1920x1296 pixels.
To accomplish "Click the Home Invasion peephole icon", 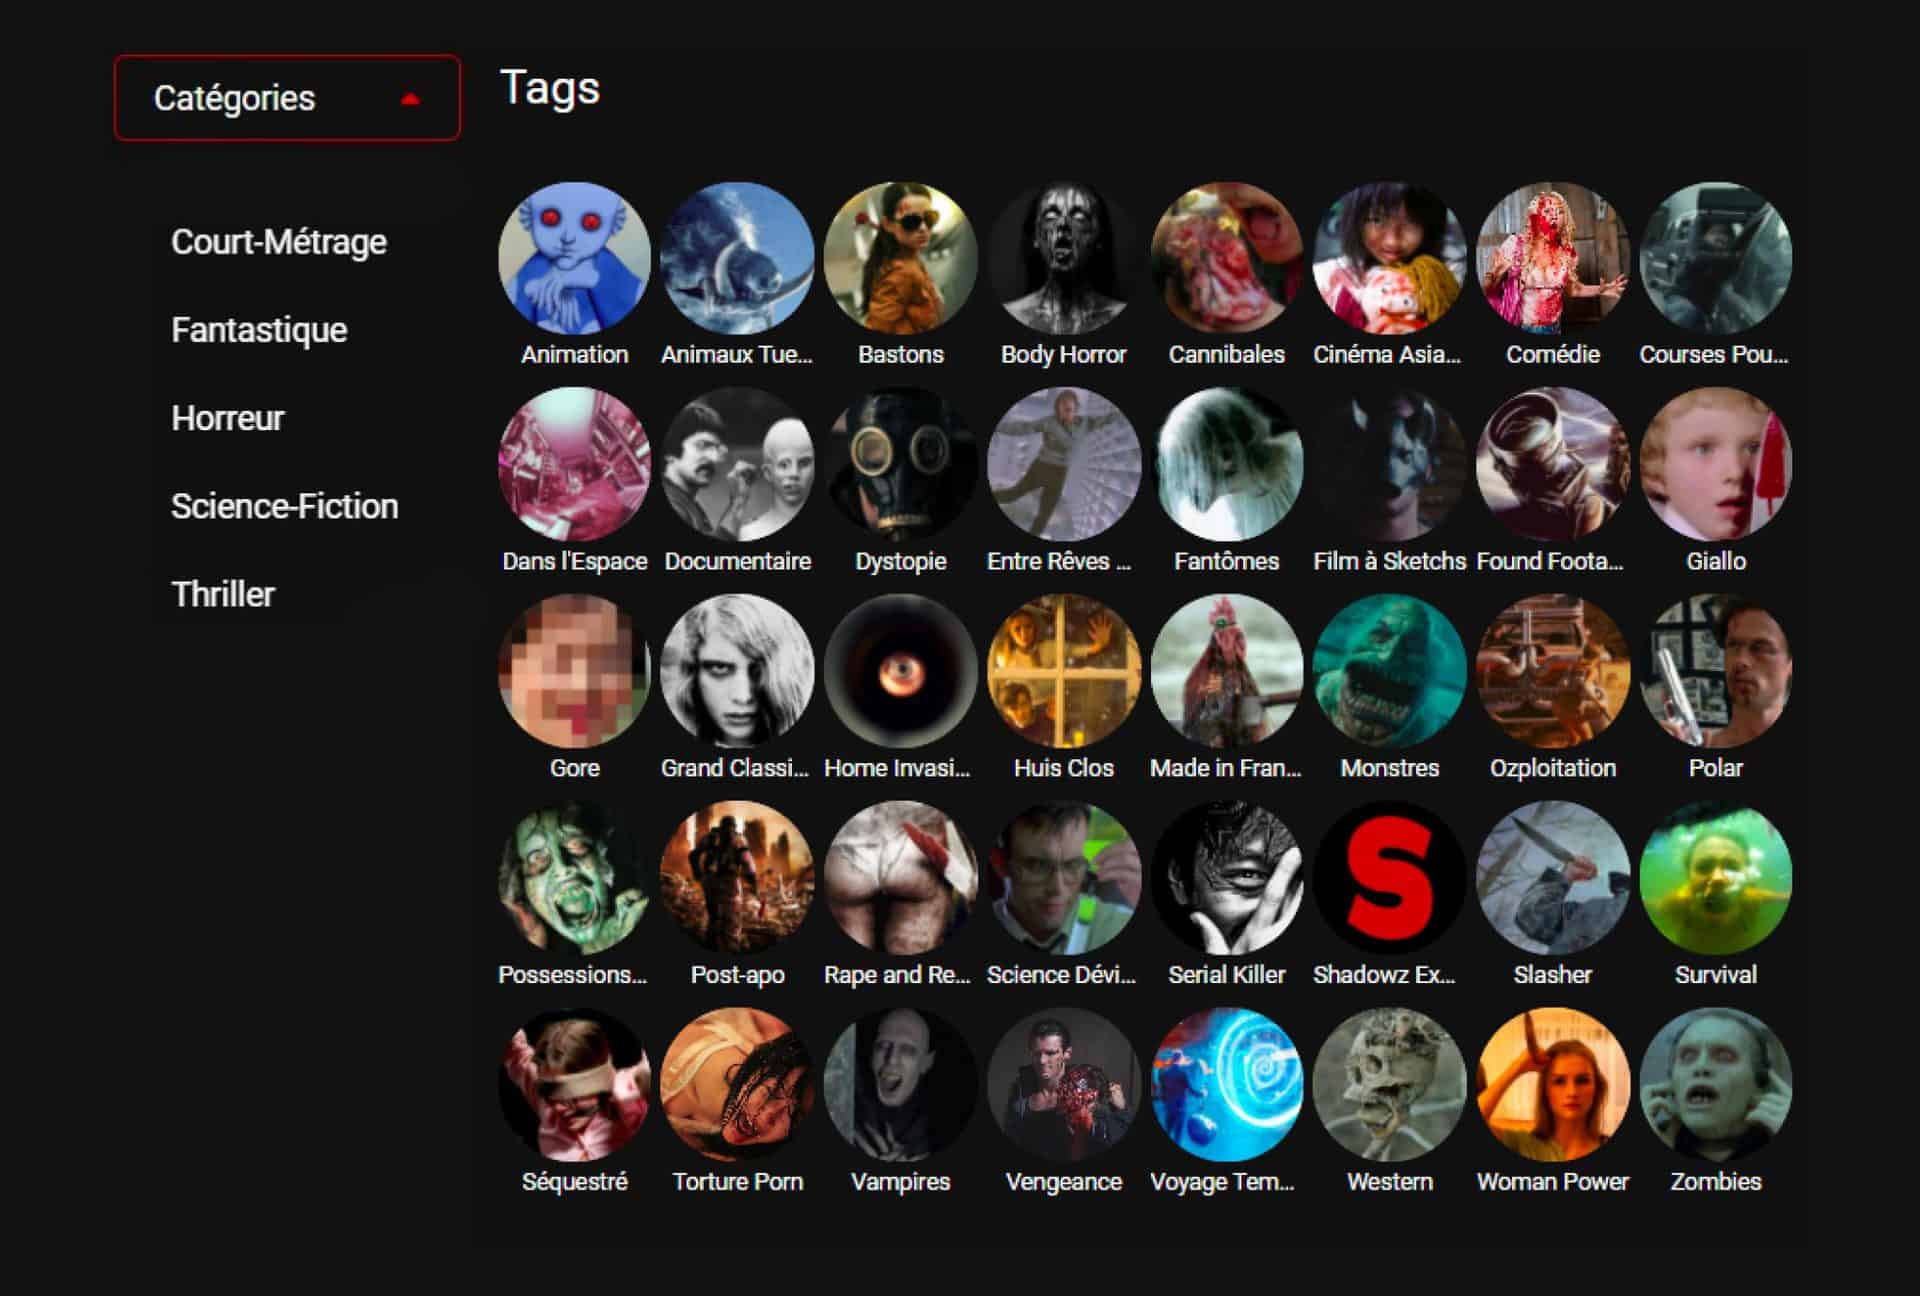I will pos(900,671).
